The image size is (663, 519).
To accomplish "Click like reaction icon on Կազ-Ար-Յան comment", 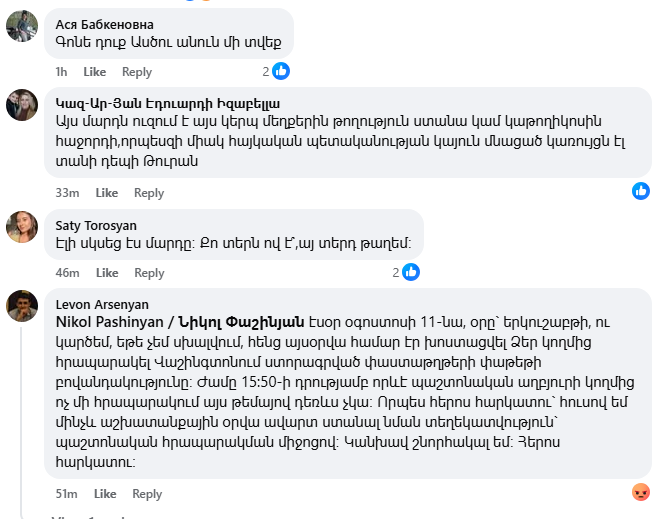I will pyautogui.click(x=641, y=191).
